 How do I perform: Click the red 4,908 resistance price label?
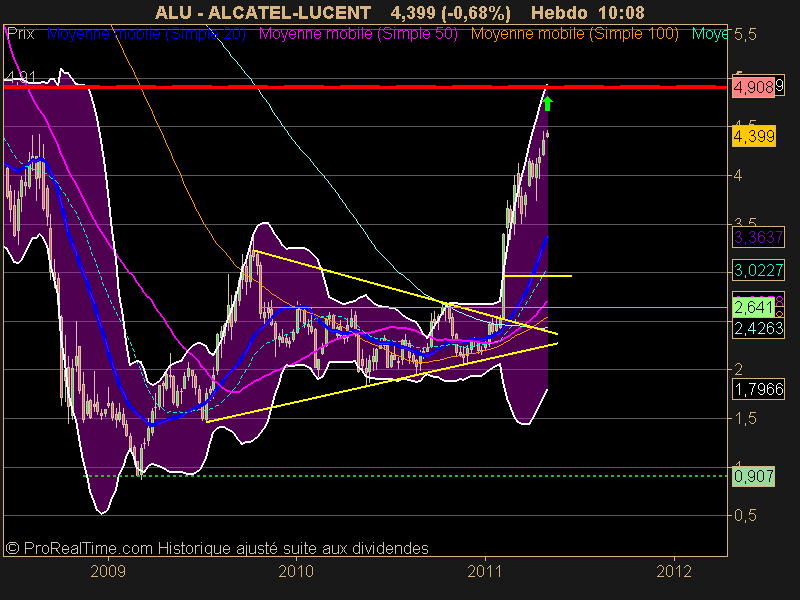coord(753,87)
